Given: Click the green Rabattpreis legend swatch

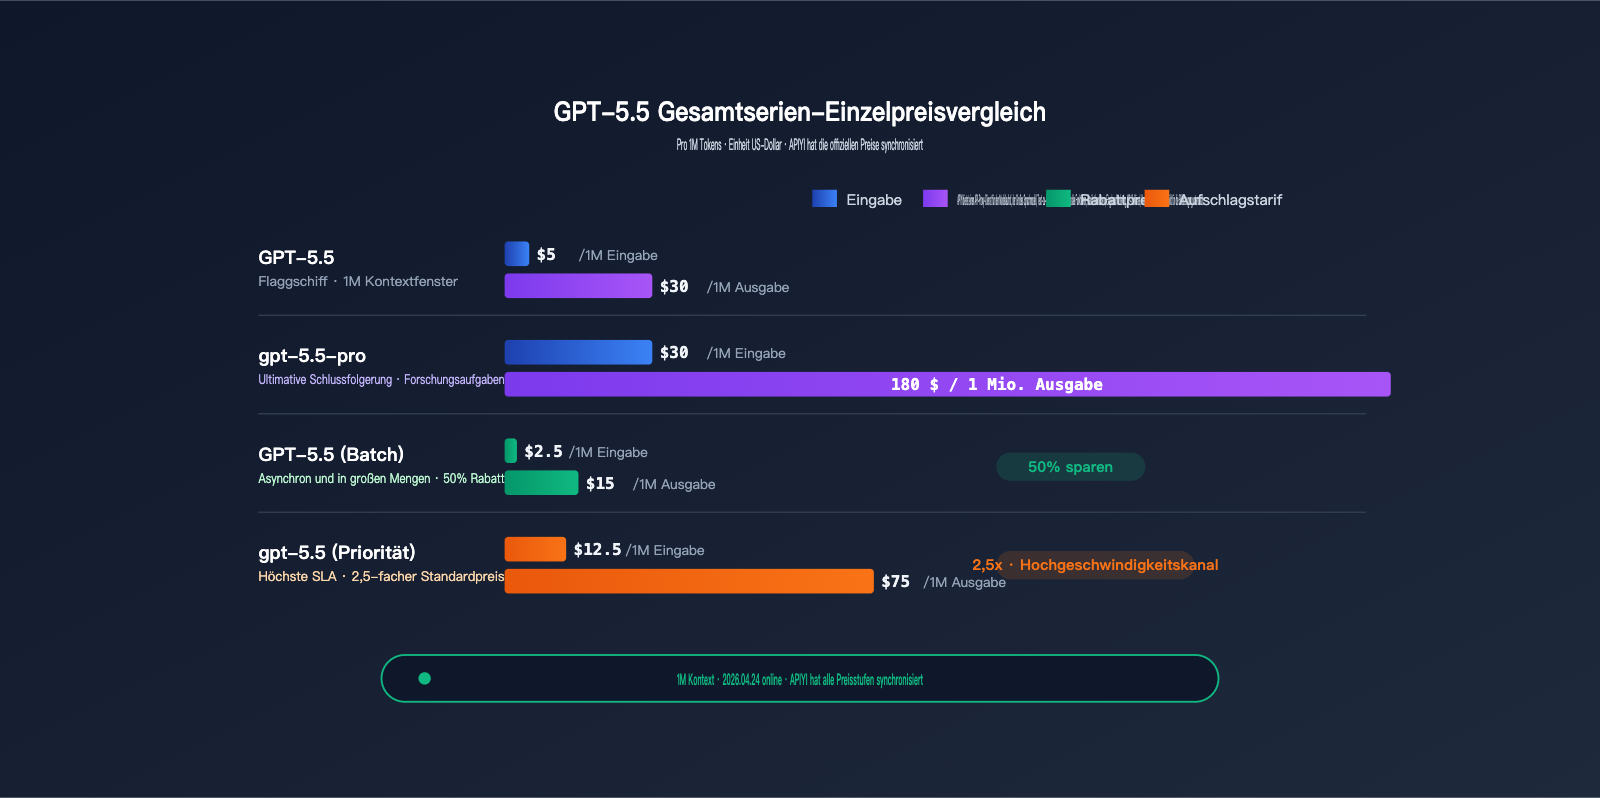Looking at the screenshot, I should pyautogui.click(x=1058, y=198).
